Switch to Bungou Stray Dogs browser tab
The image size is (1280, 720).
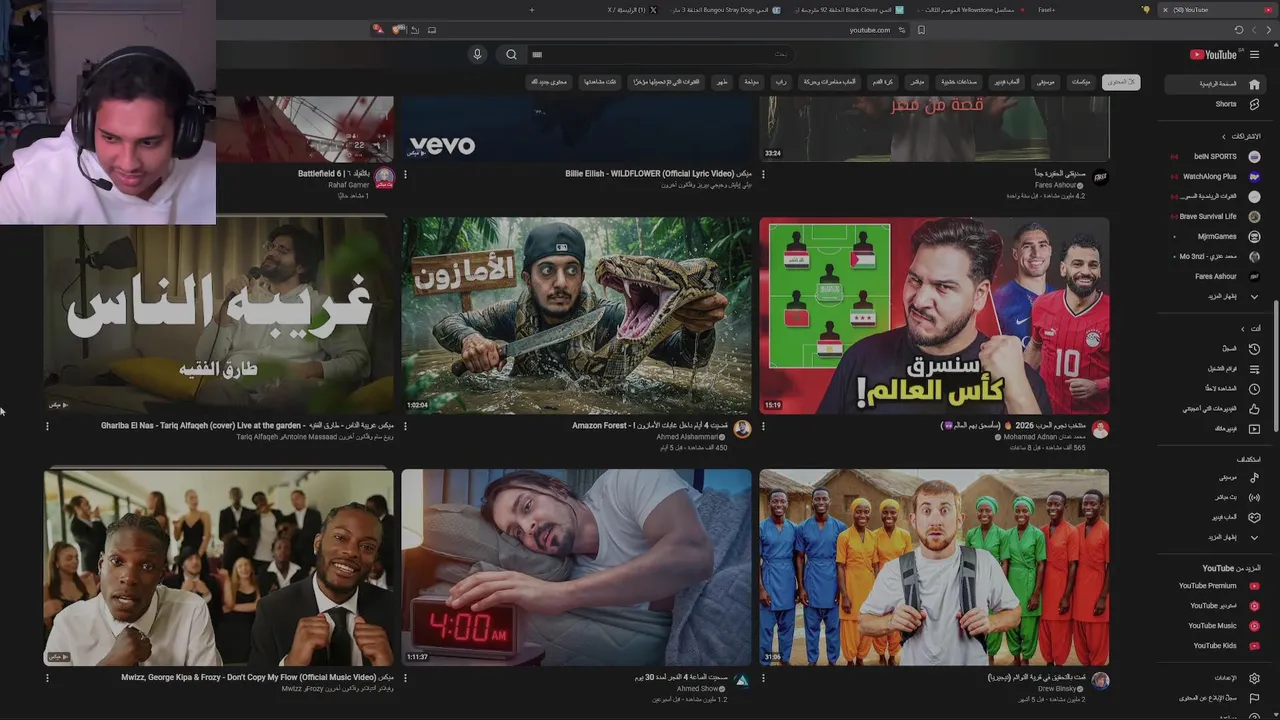coord(727,10)
